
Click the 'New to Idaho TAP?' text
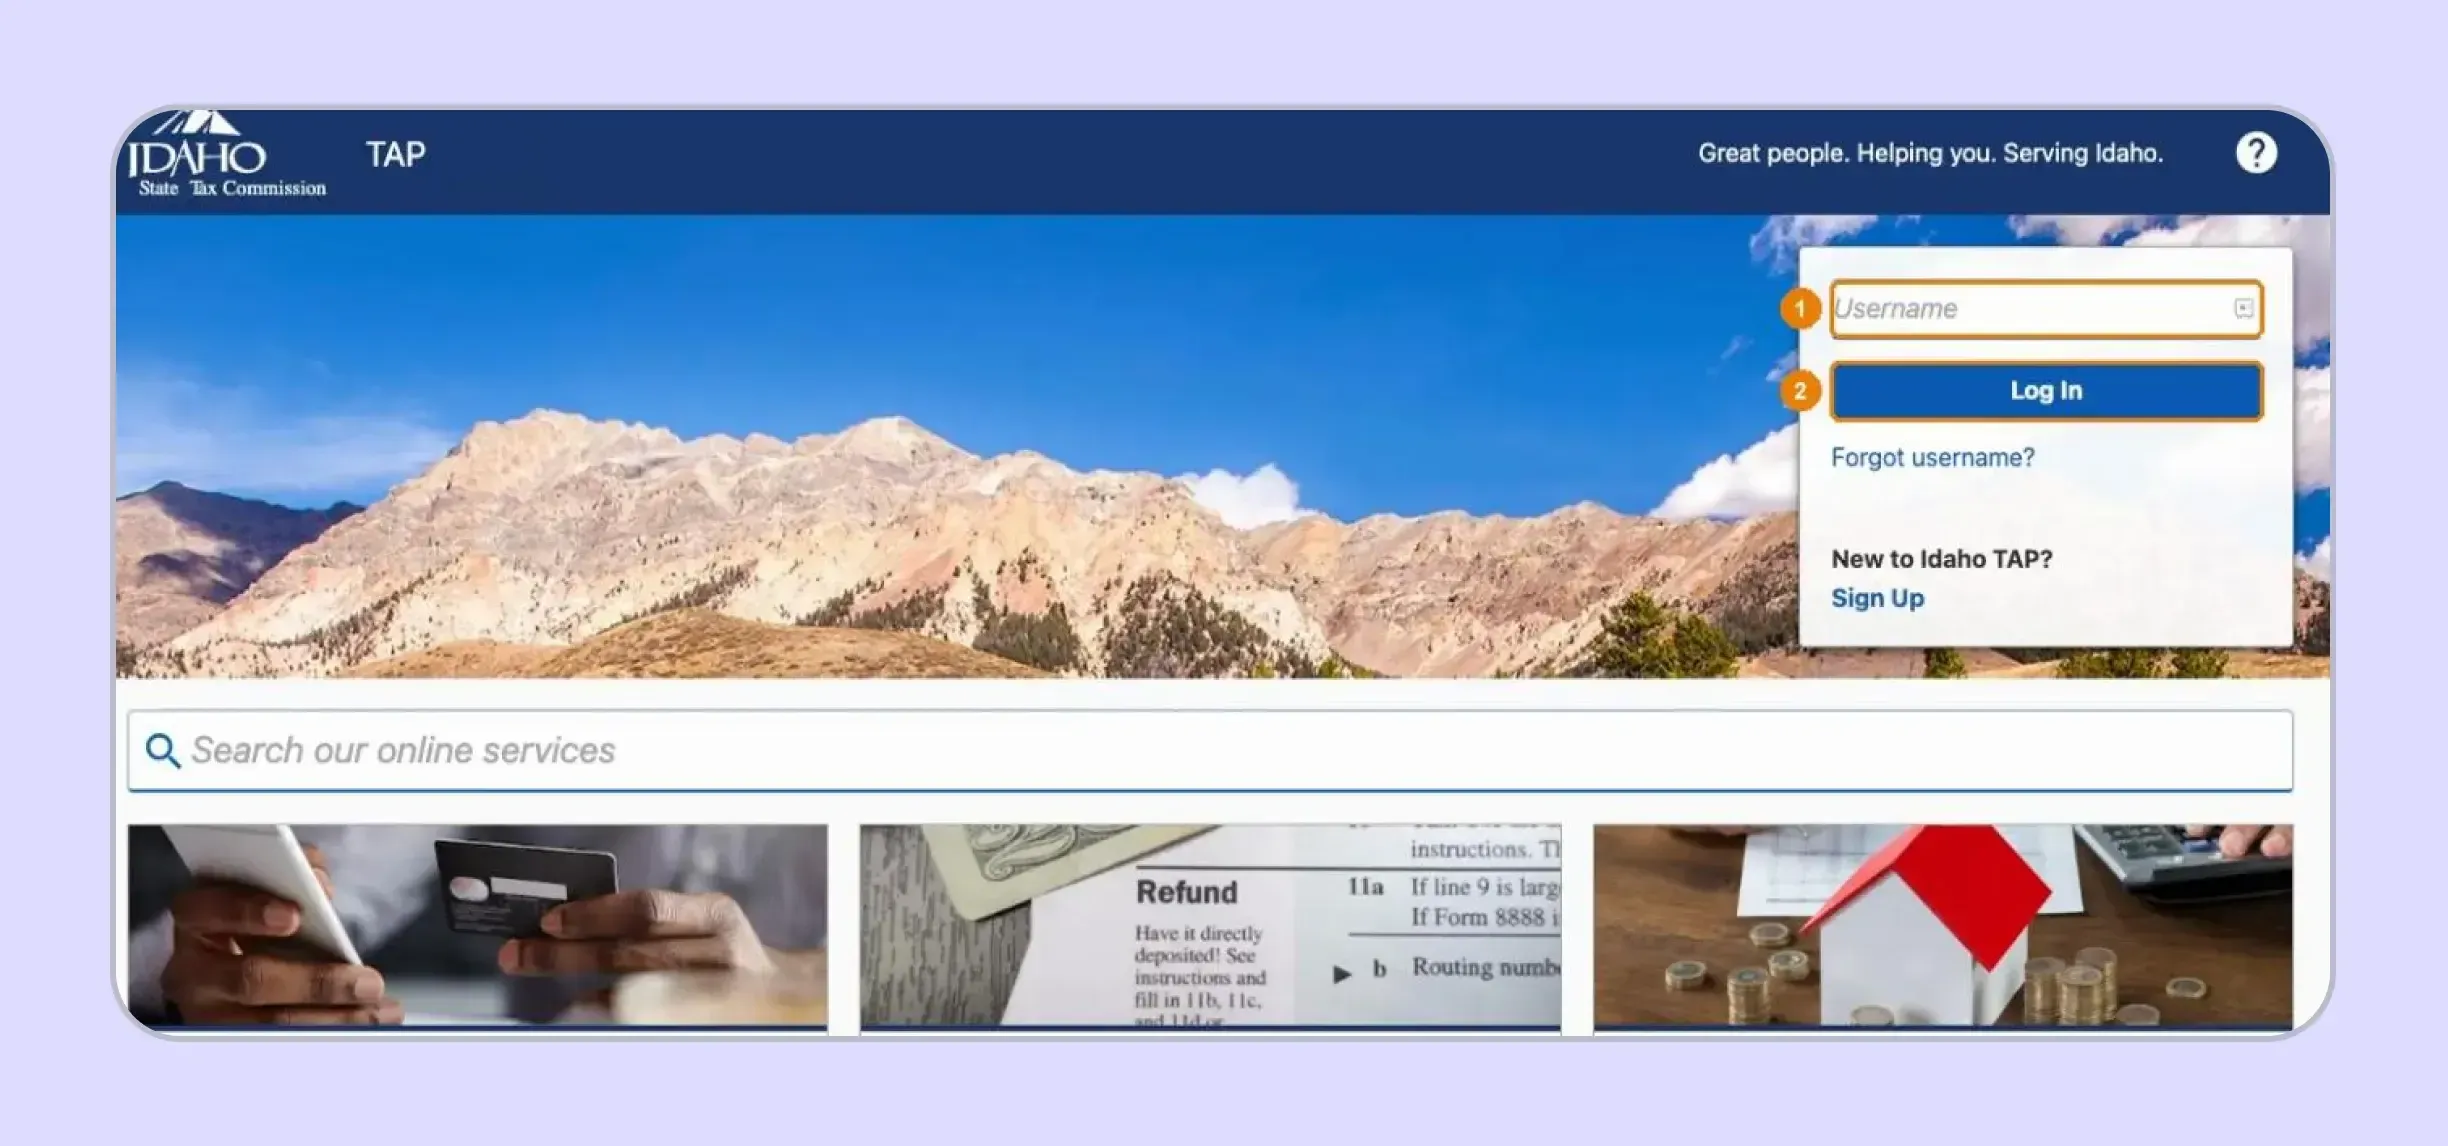coord(1941,559)
